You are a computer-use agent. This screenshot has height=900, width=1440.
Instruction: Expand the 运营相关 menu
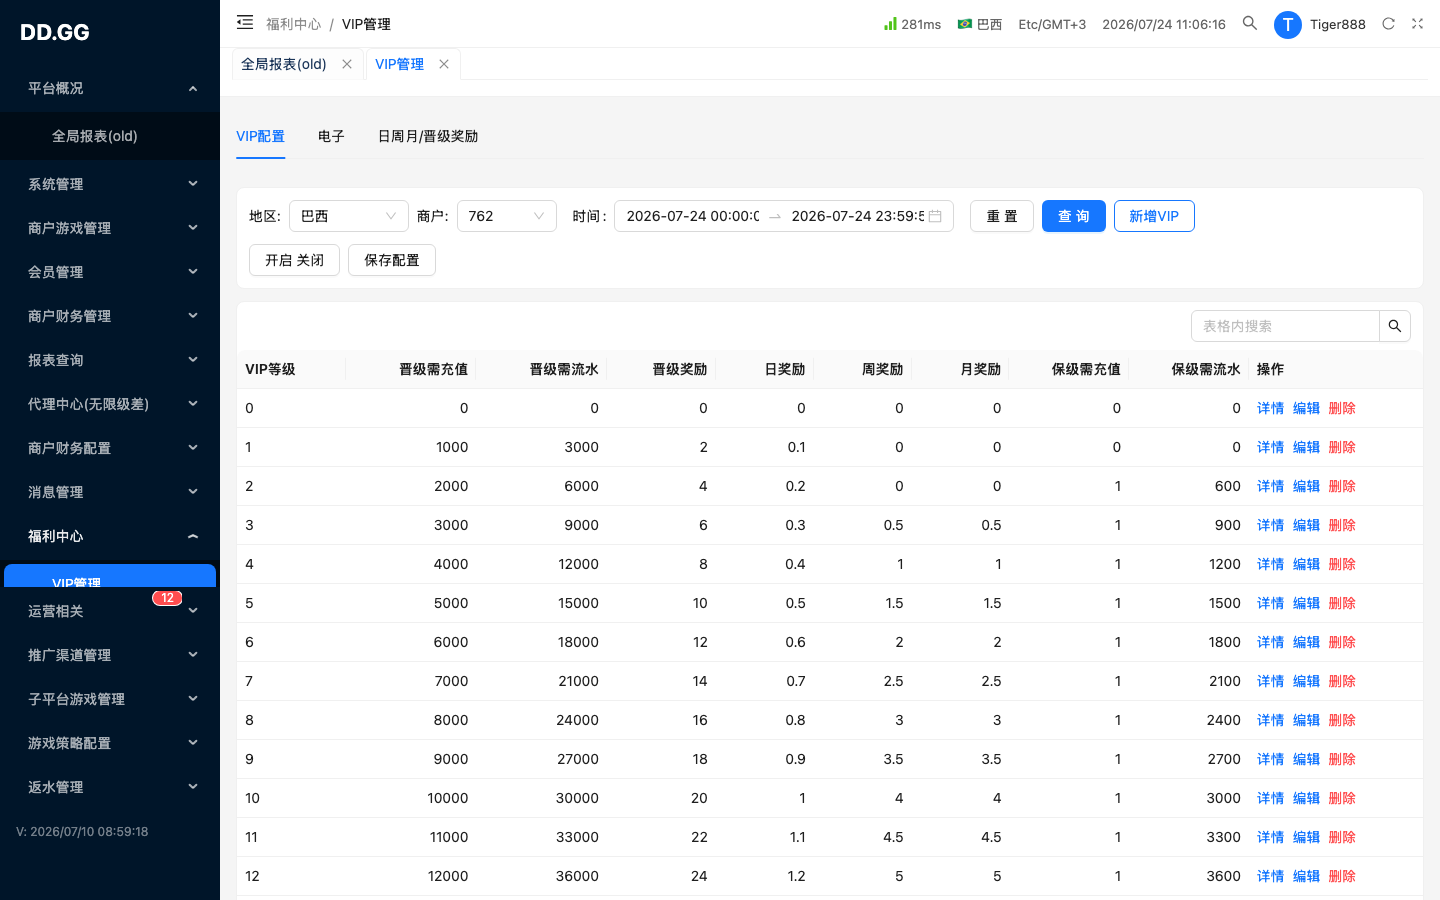[110, 611]
